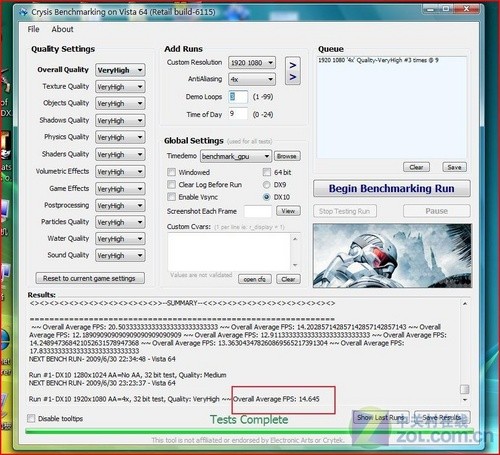Click the Demo Loops input field

[238, 97]
